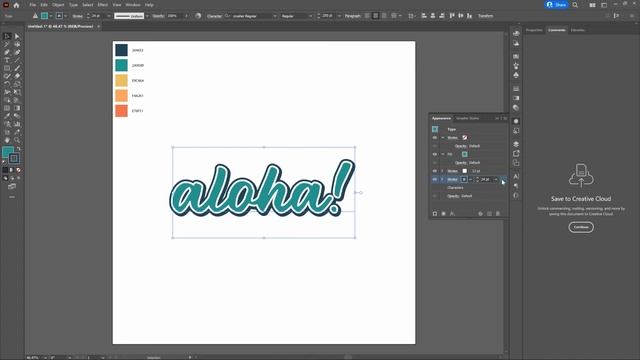This screenshot has width=640, height=360.
Task: Select the Pen tool
Action: coord(7,52)
